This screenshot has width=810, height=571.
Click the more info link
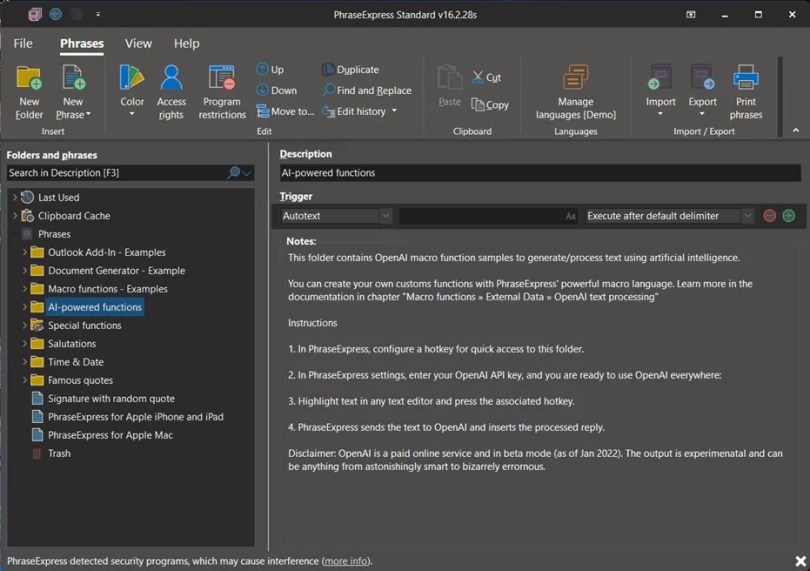click(x=346, y=561)
